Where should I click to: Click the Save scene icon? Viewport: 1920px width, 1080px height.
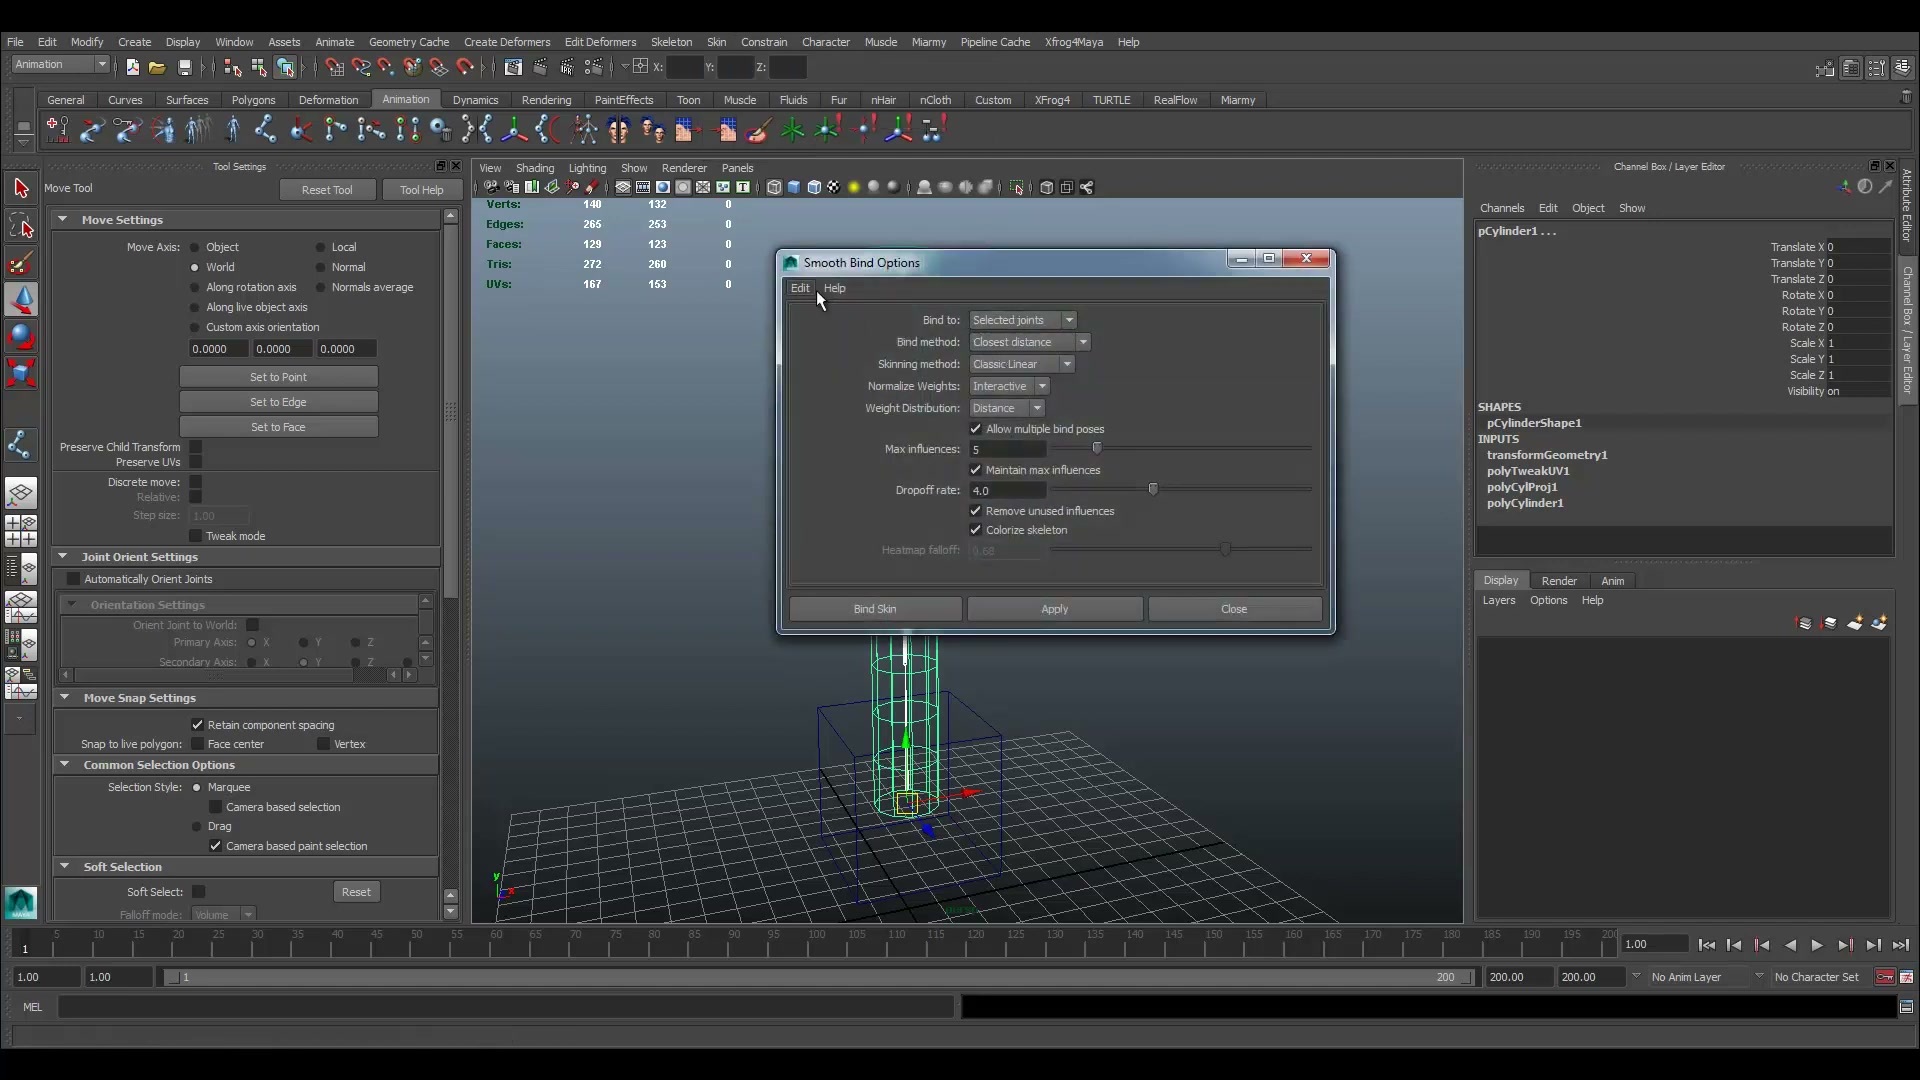click(184, 68)
